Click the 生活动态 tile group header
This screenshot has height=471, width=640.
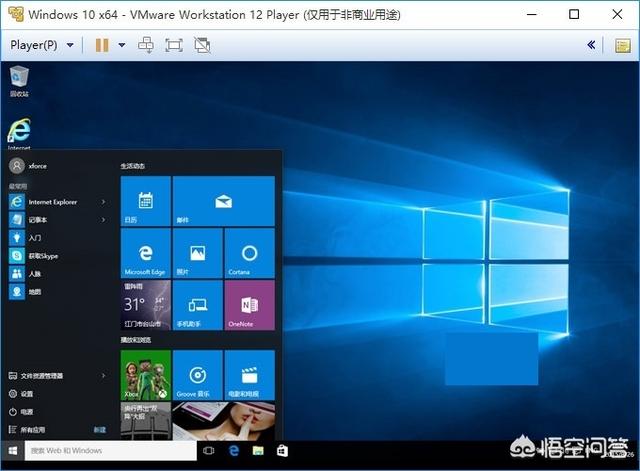[x=133, y=166]
